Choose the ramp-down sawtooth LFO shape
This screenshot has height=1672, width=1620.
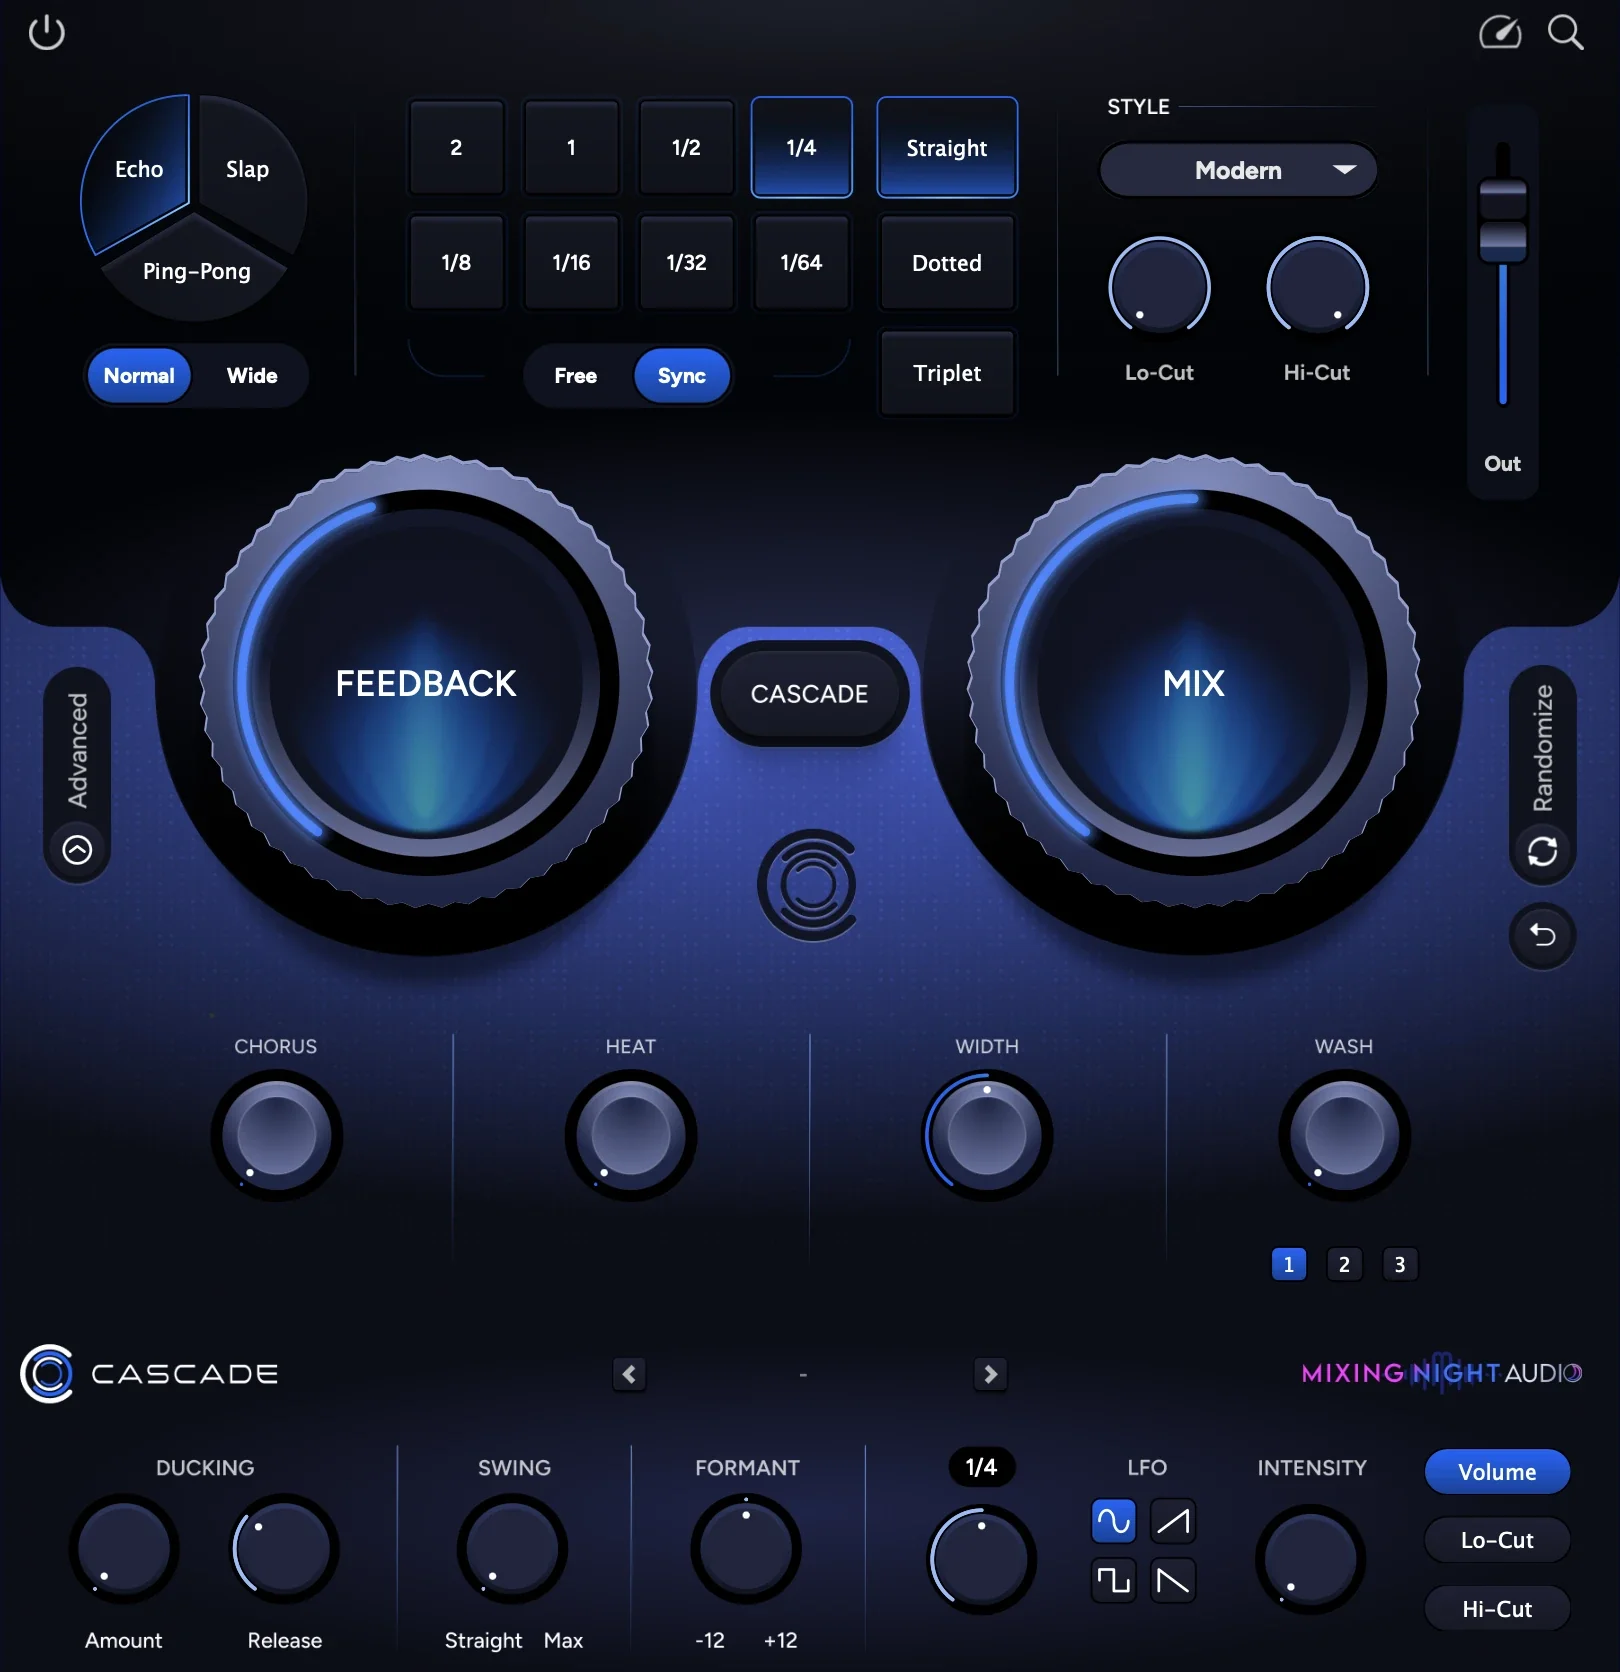(1172, 1580)
